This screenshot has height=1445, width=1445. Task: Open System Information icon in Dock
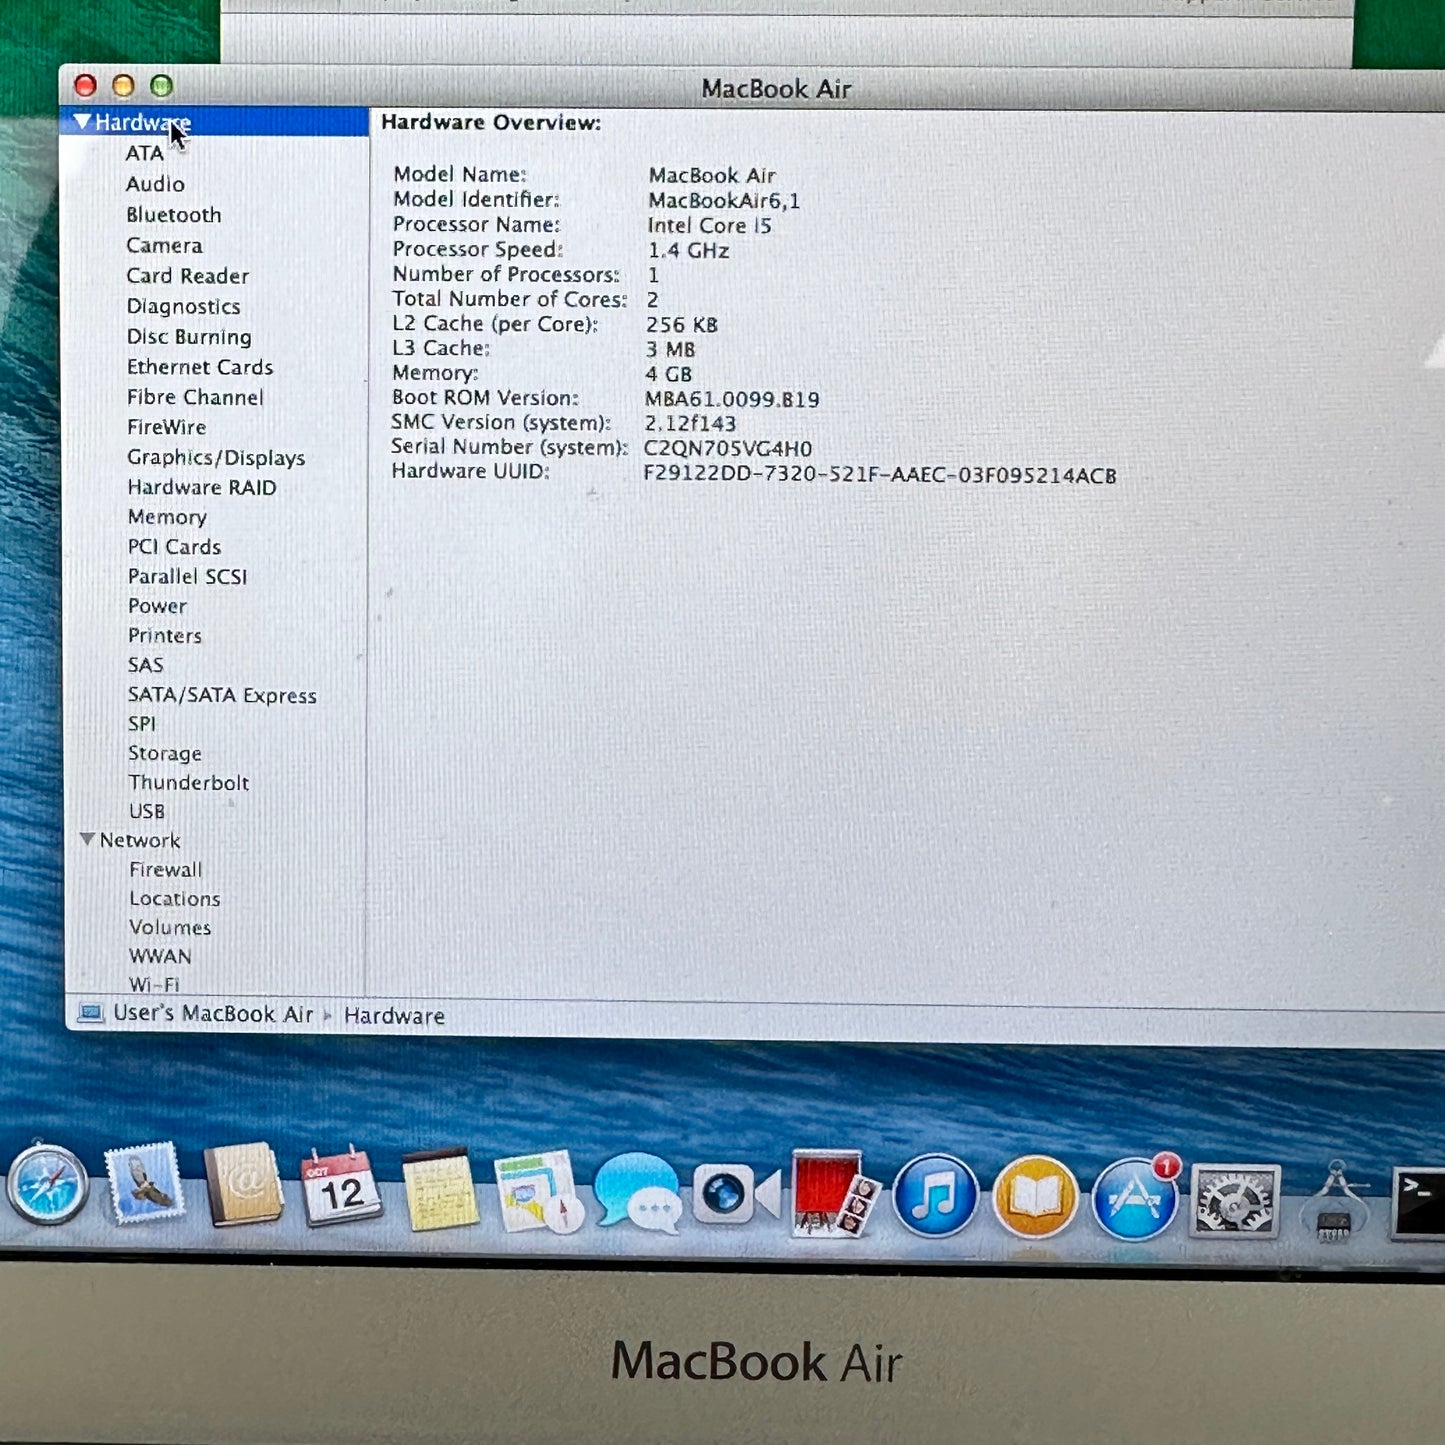click(1335, 1201)
